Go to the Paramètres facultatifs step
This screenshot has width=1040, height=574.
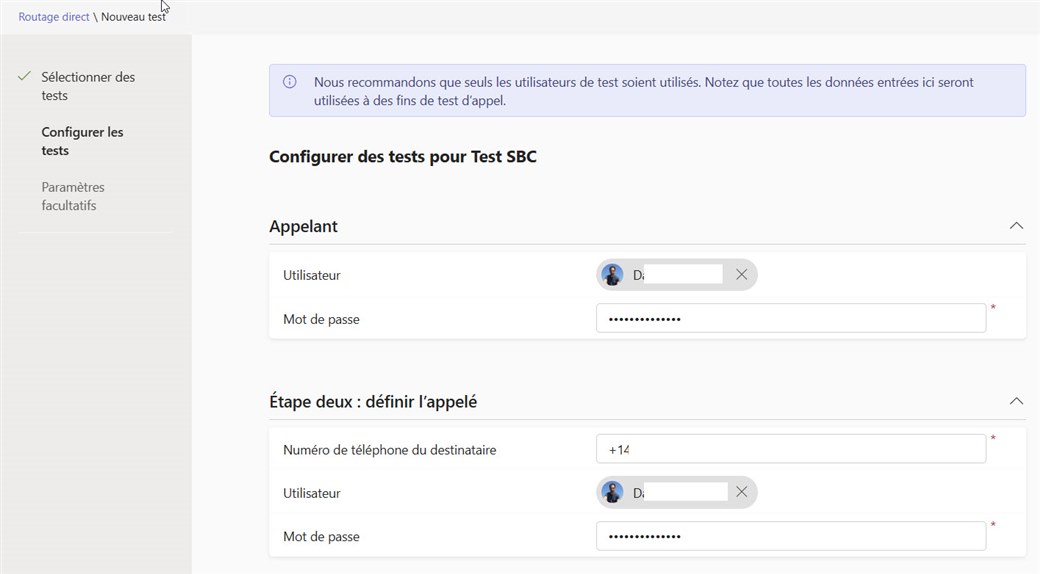[73, 196]
